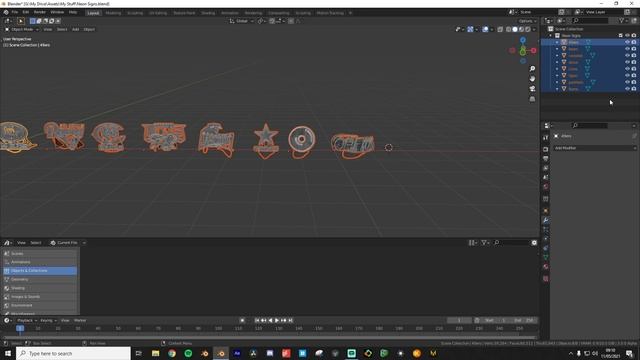Click the red X axis on navigation gizmo
Image resolution: width=640 pixels, height=360 pixels.
coord(533,50)
